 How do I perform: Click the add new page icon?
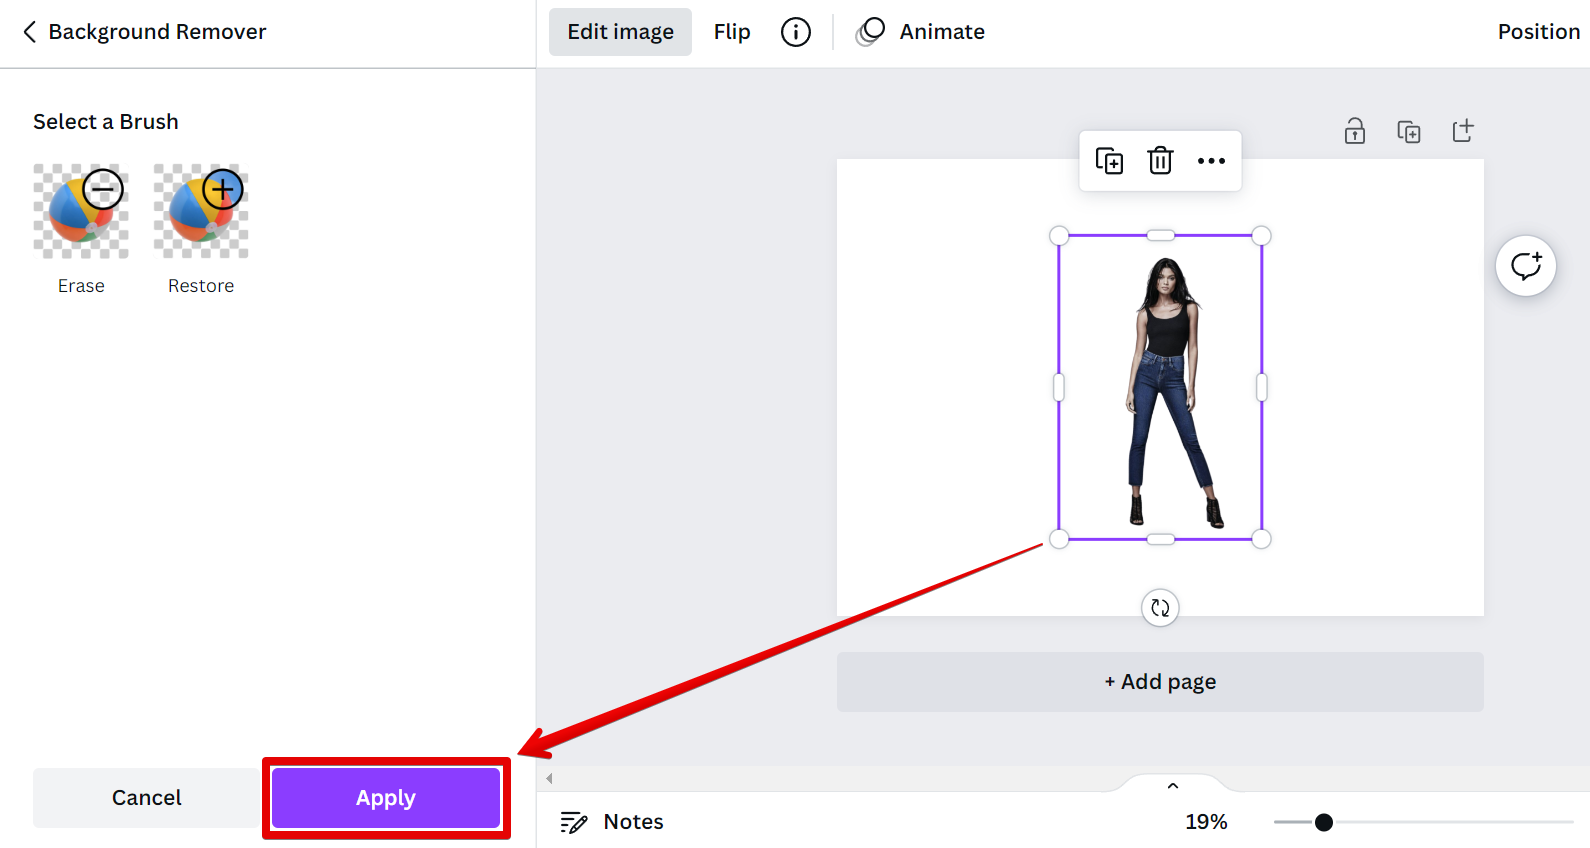pyautogui.click(x=1463, y=131)
